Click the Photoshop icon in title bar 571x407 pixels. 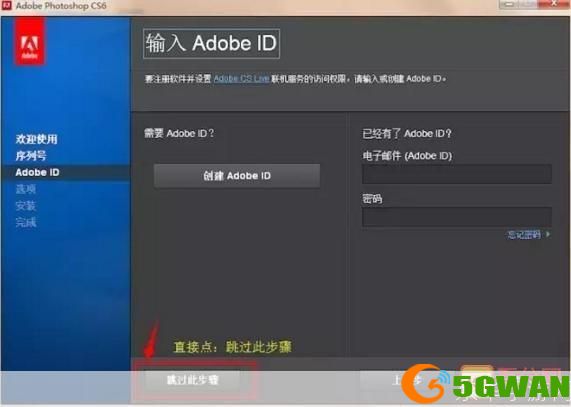[7, 5]
